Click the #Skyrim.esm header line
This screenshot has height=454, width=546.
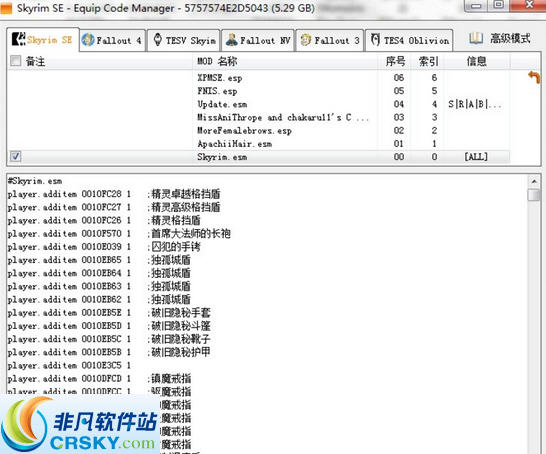point(35,181)
